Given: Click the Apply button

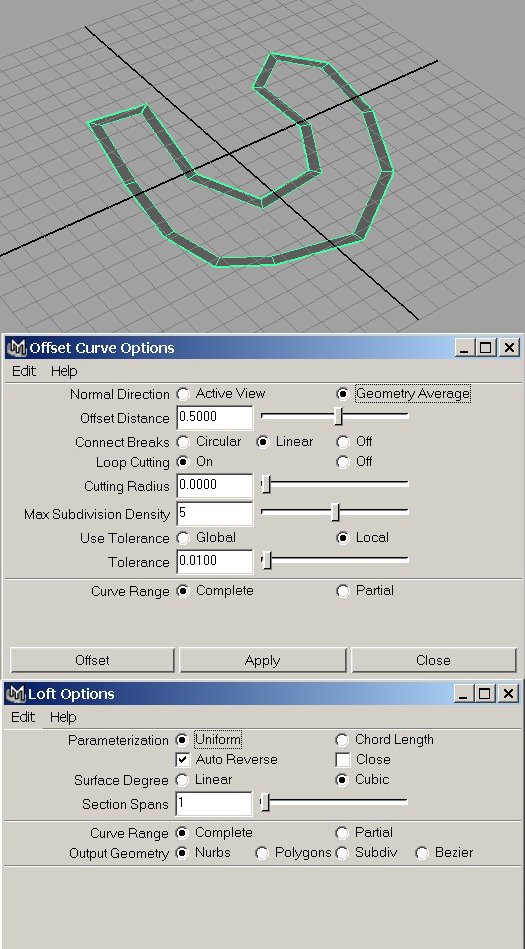Looking at the screenshot, I should point(262,660).
